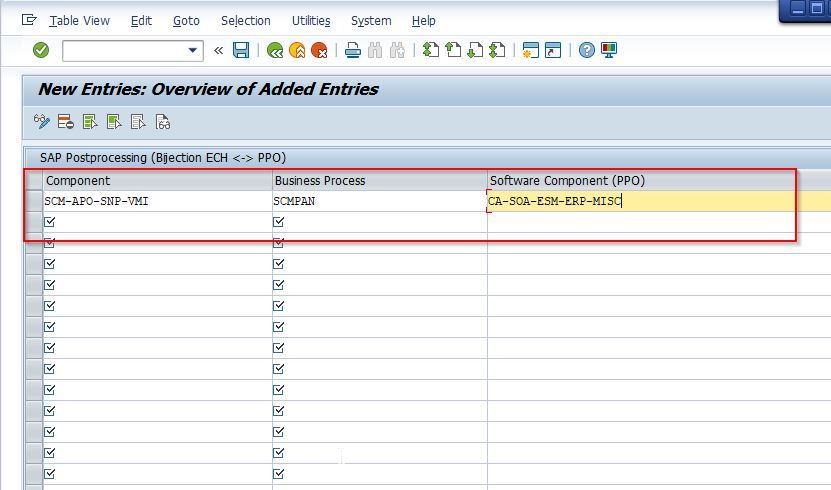Open the SAP system menu icon left of Table View

point(29,20)
